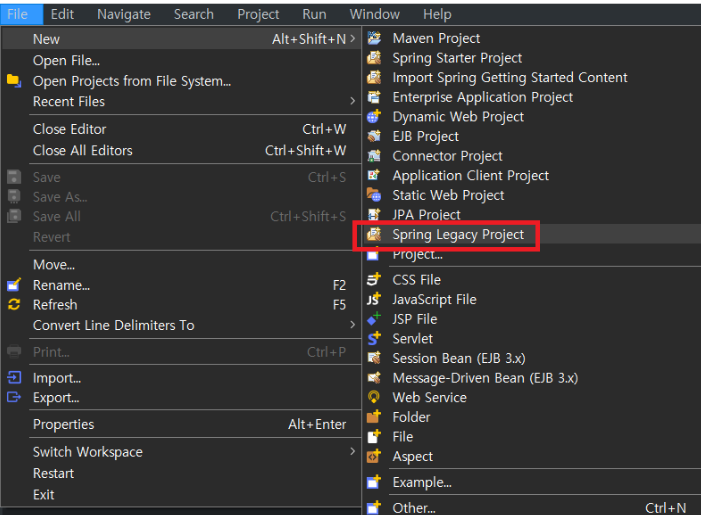The height and width of the screenshot is (515, 701).
Task: Click the Export arrow icon
Action: (x=14, y=397)
